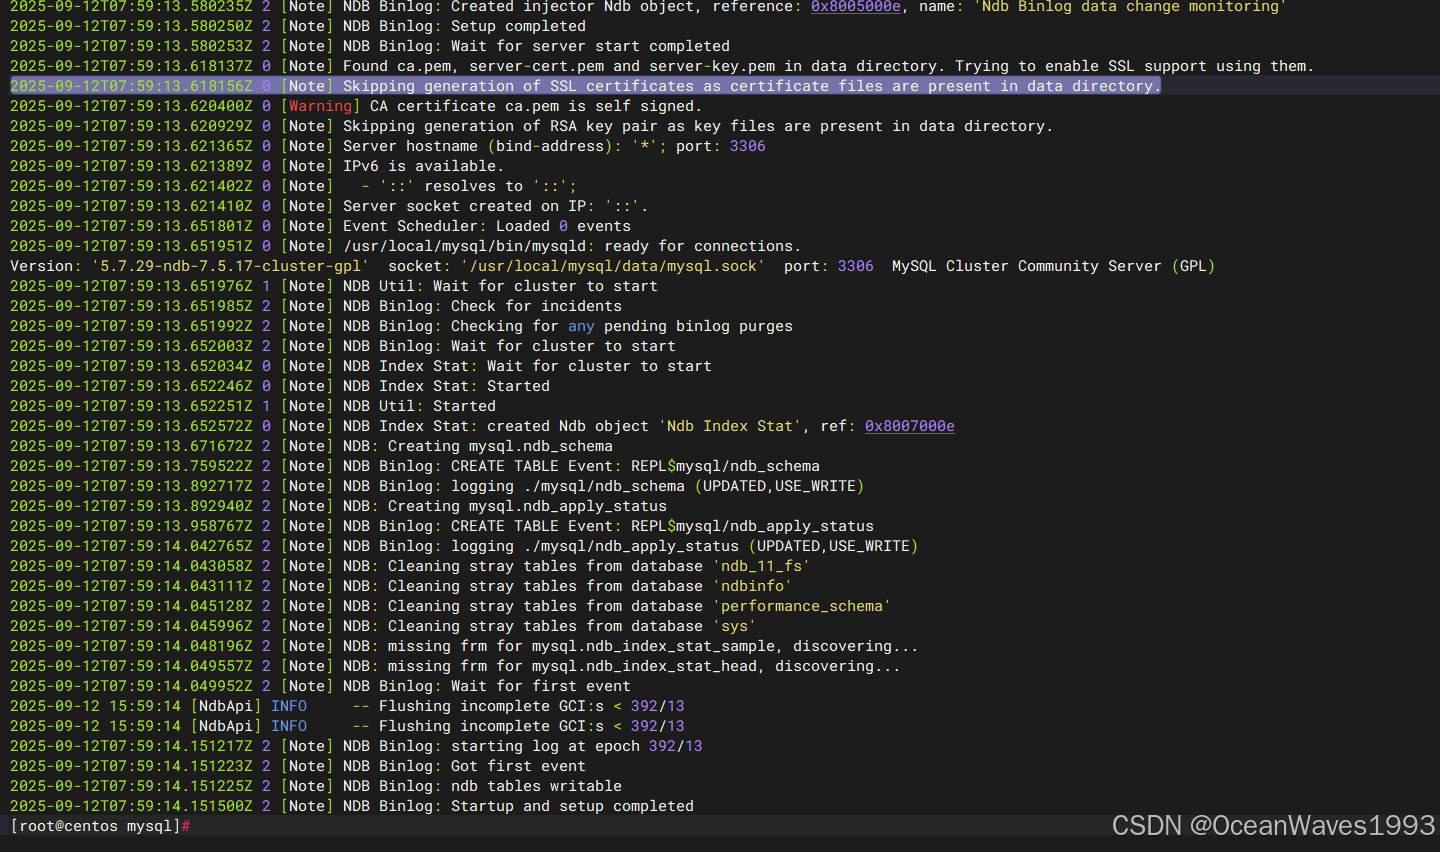Screen dimensions: 1440x852
Task: Click 'missing frm for mysql.ndb_index_stat_head' line
Action: point(455,666)
